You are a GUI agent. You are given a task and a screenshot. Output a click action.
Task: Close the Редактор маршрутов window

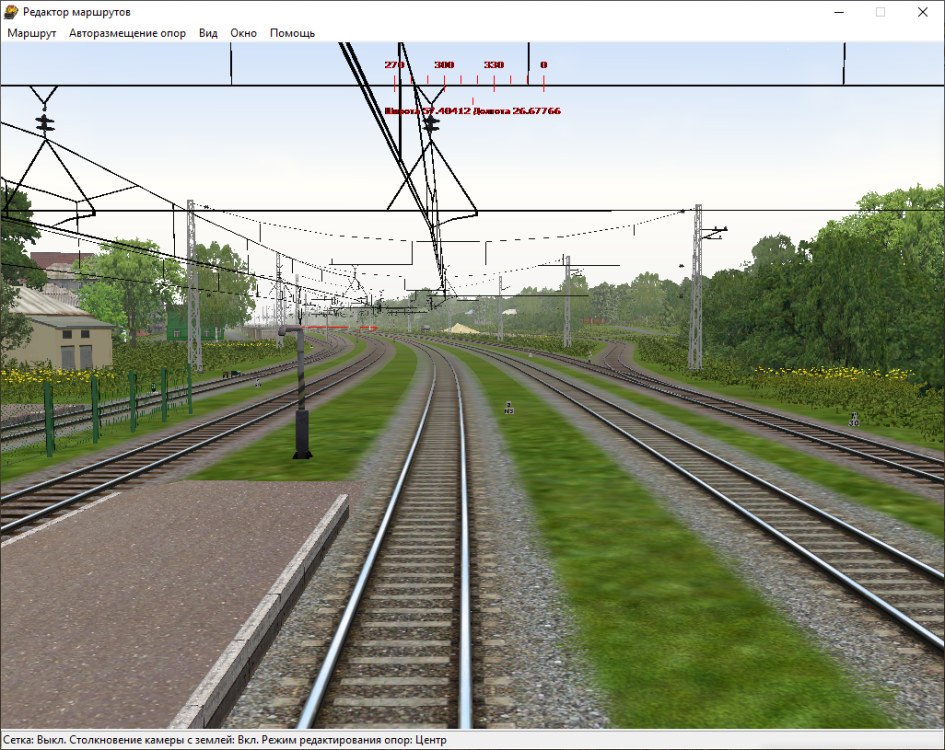922,12
